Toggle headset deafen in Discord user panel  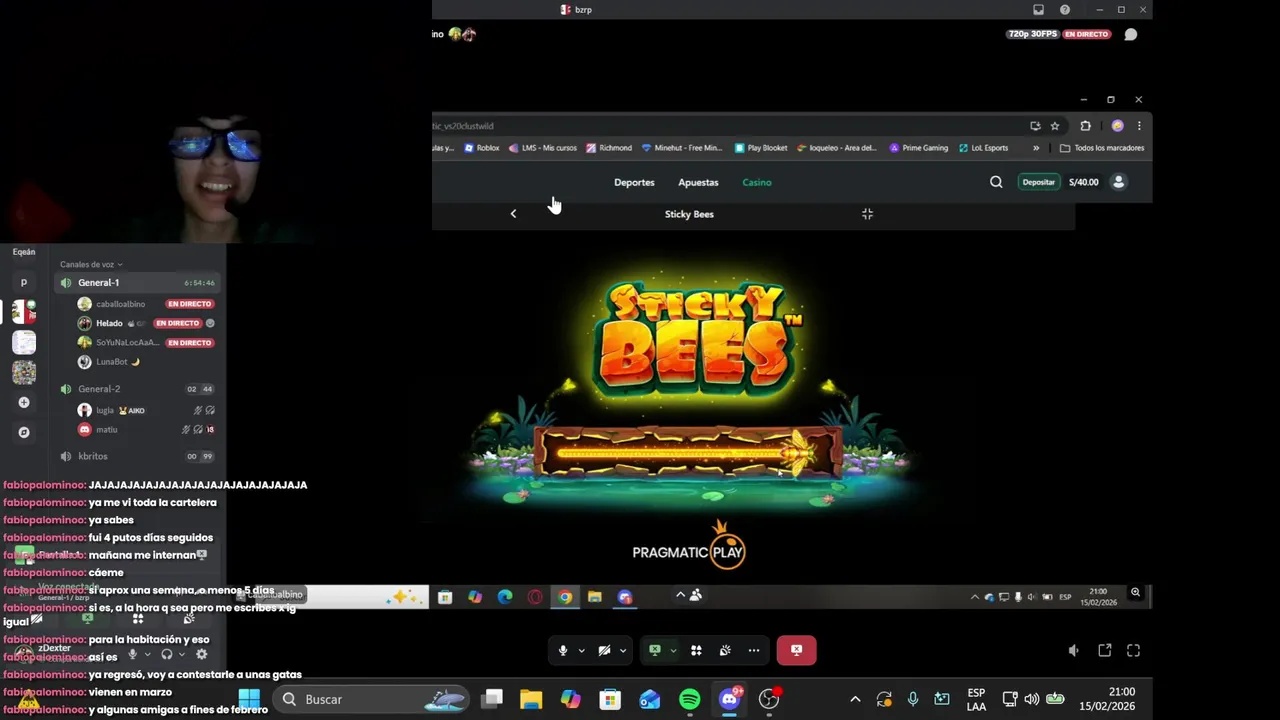tap(167, 654)
